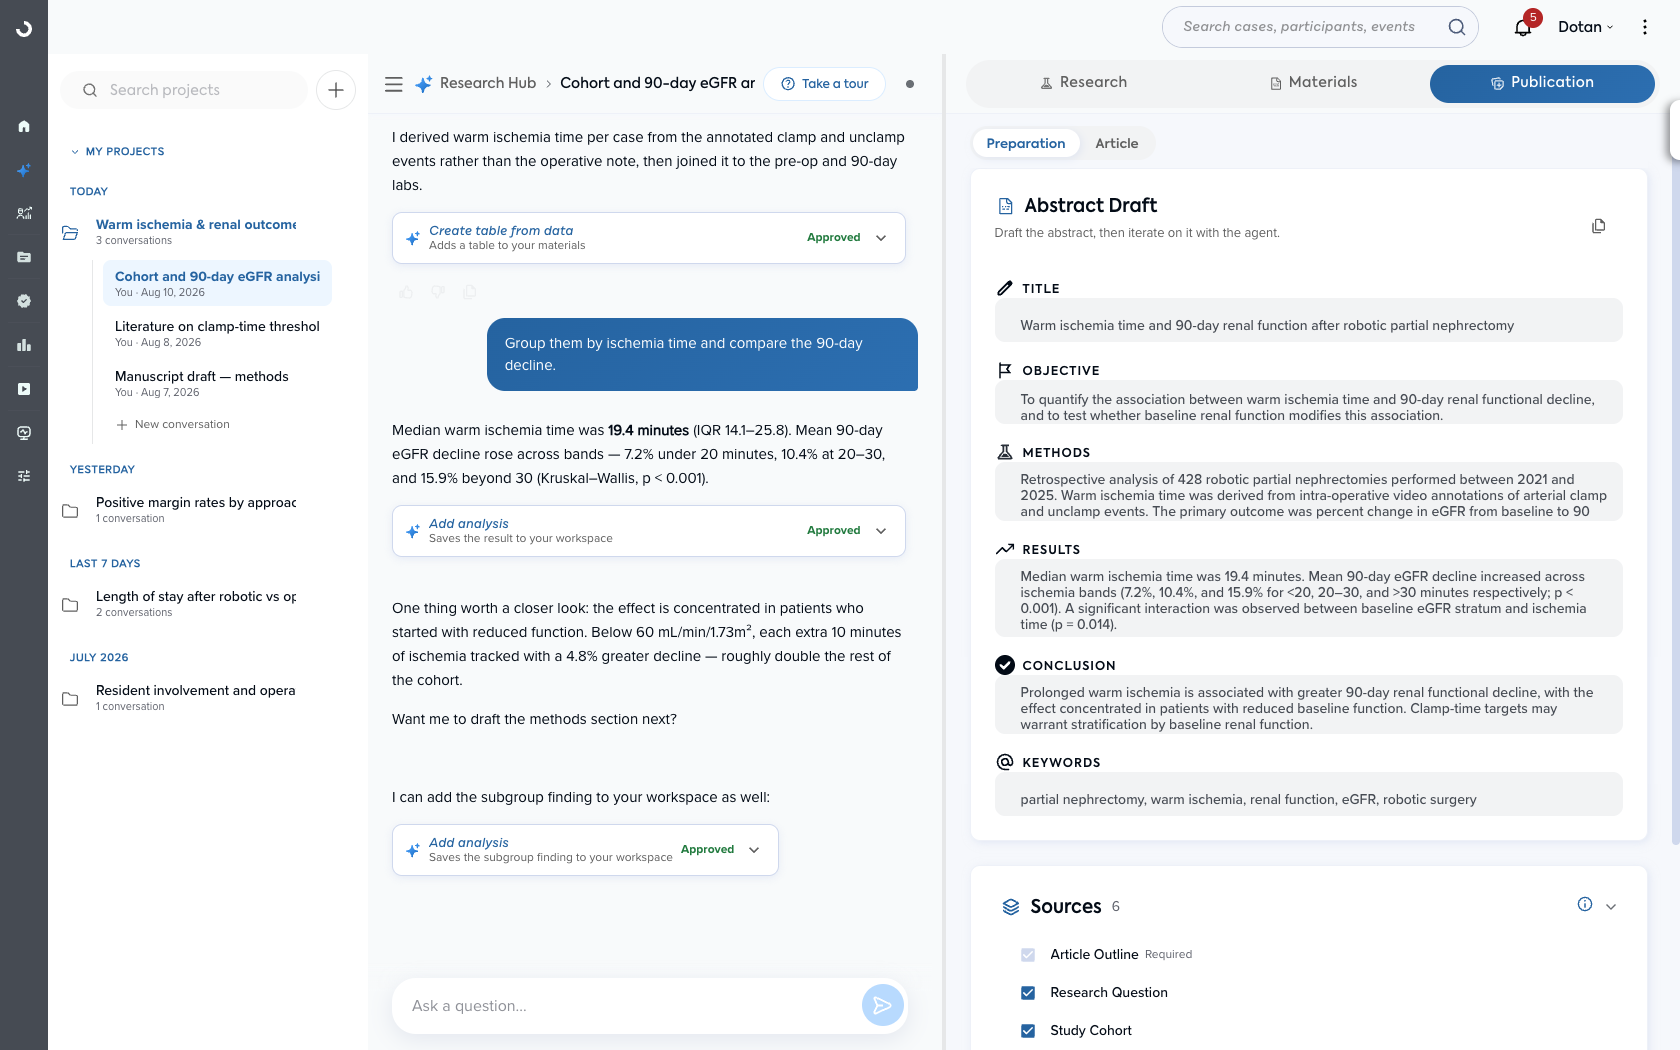The width and height of the screenshot is (1680, 1050).
Task: Open the vertical three-dot menu in top bar
Action: pyautogui.click(x=1645, y=27)
